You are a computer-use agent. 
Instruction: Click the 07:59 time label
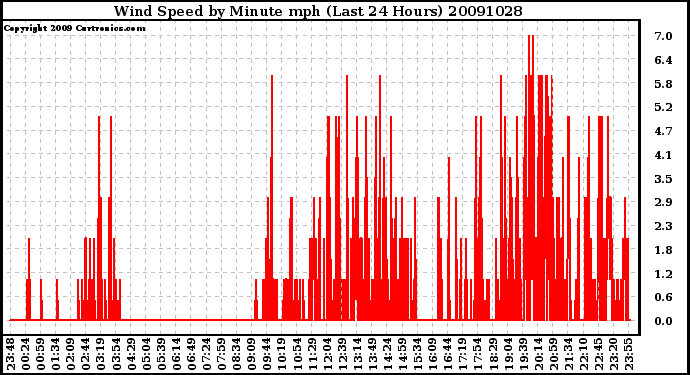(x=221, y=354)
